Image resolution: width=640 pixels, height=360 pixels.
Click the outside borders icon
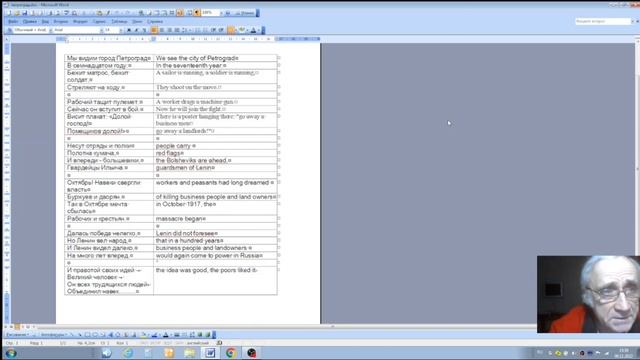click(231, 30)
